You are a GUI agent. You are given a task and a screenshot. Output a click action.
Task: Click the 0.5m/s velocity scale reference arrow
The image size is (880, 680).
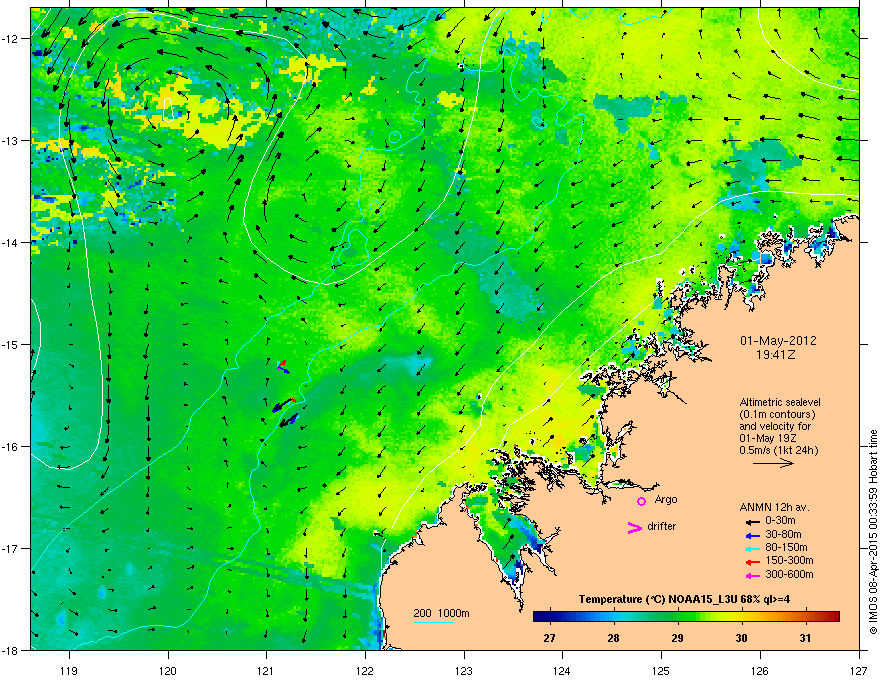click(x=773, y=463)
